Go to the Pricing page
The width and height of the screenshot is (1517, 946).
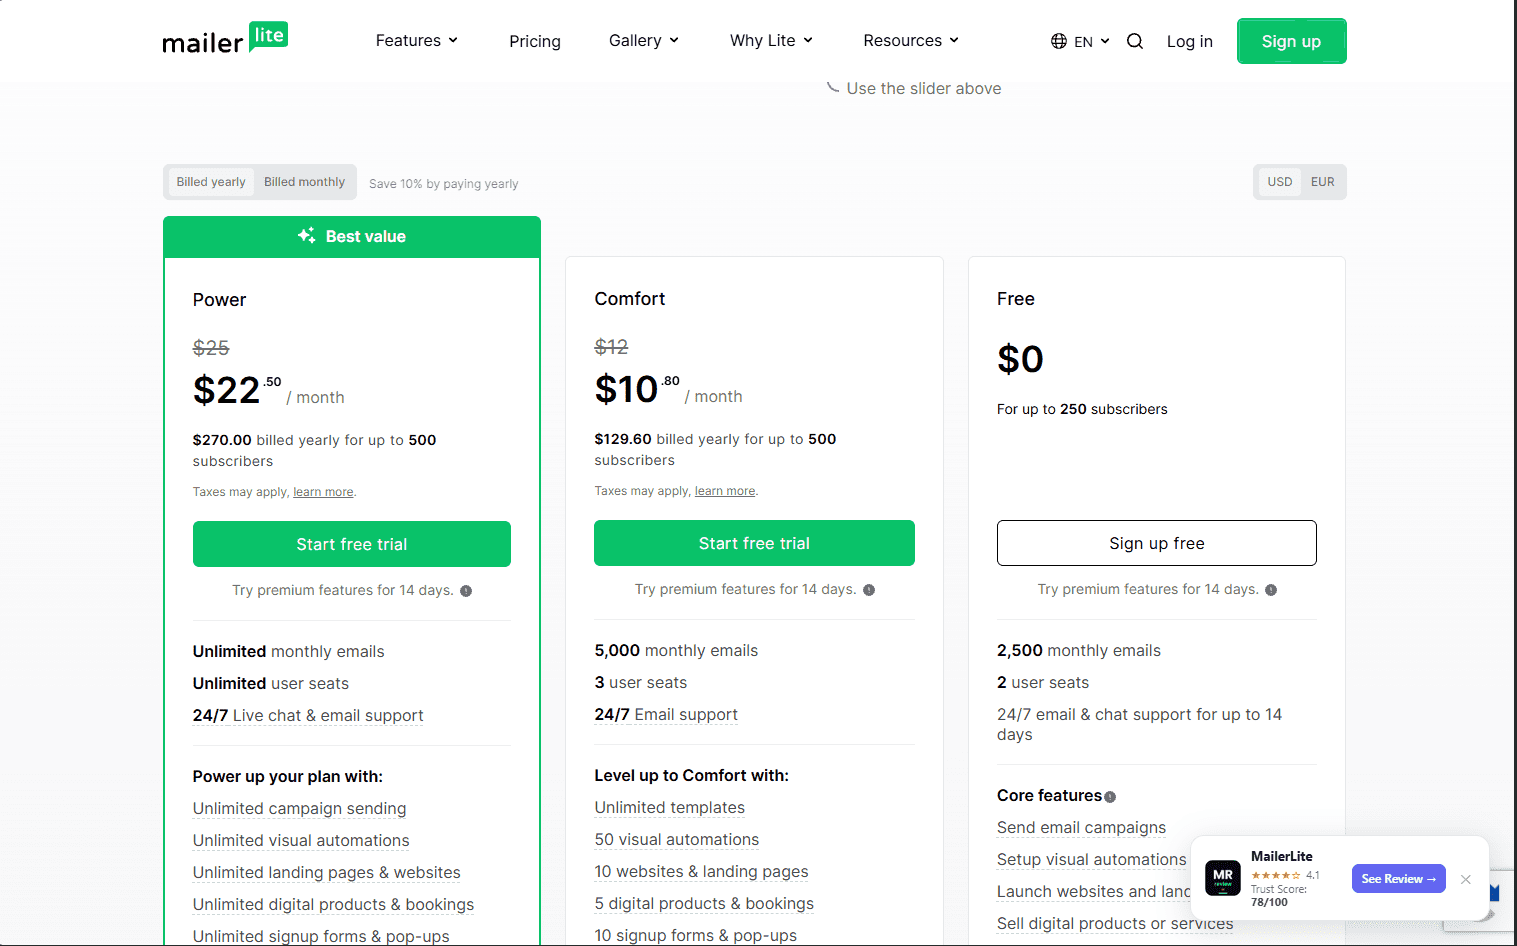(x=535, y=41)
